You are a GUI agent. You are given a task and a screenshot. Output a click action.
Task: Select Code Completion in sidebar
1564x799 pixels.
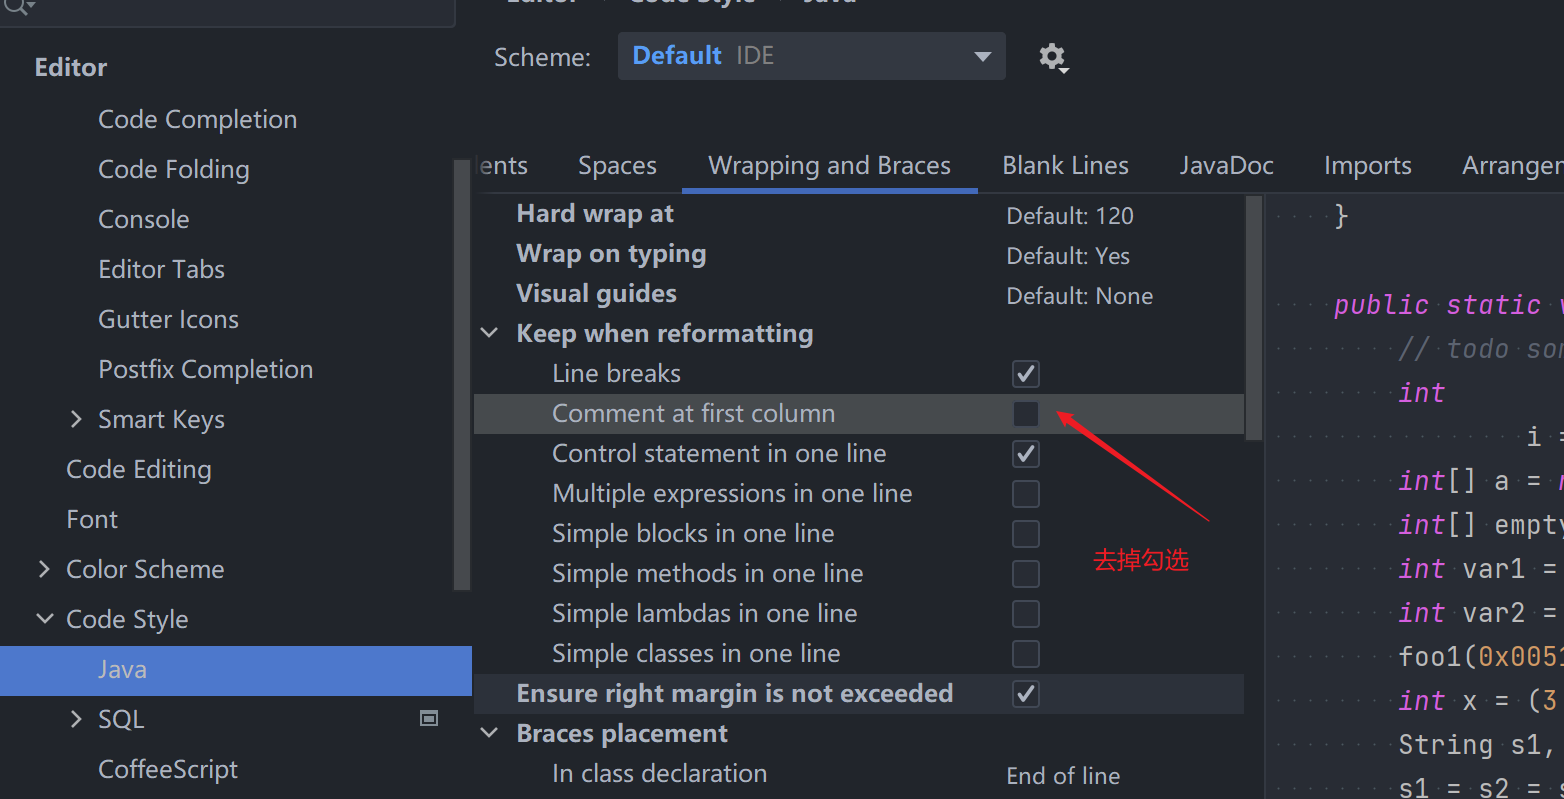[197, 119]
